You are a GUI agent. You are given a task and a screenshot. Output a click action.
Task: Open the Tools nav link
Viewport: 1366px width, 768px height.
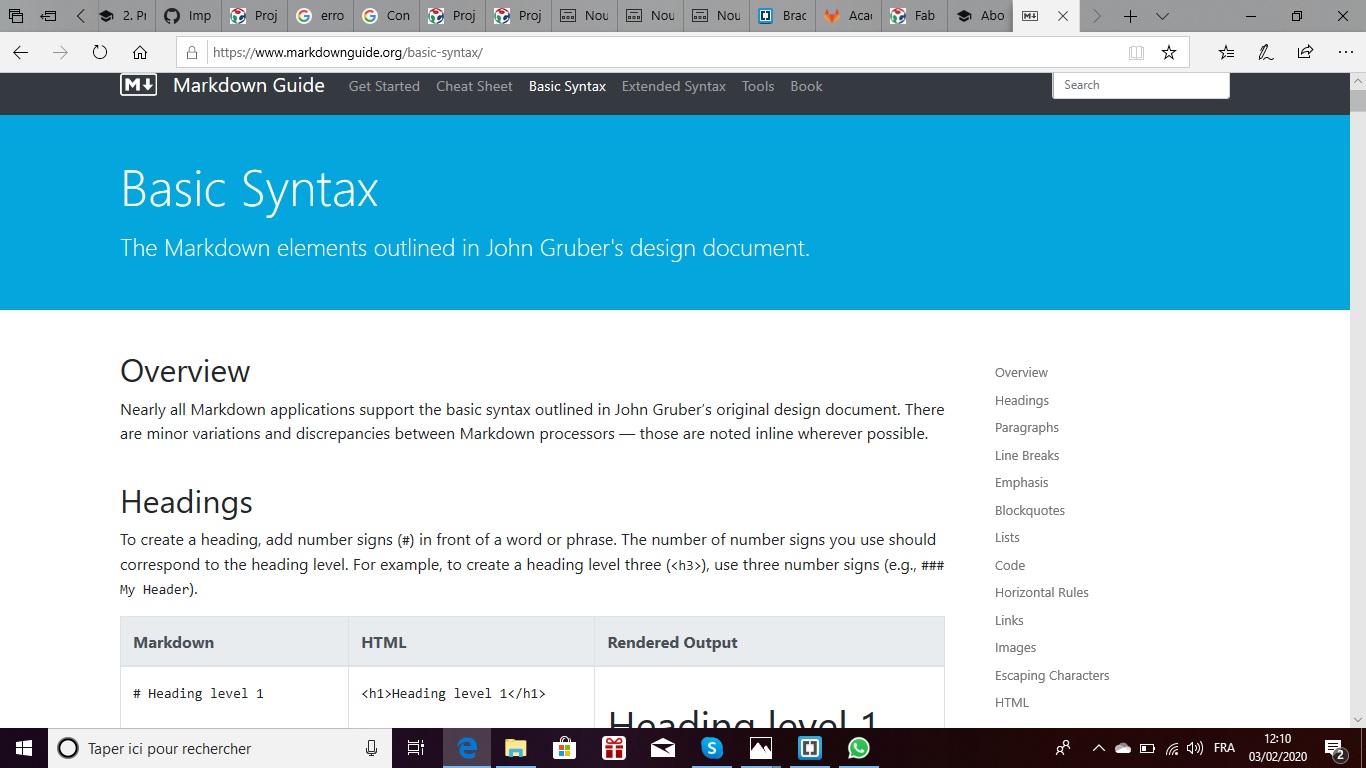[758, 87]
